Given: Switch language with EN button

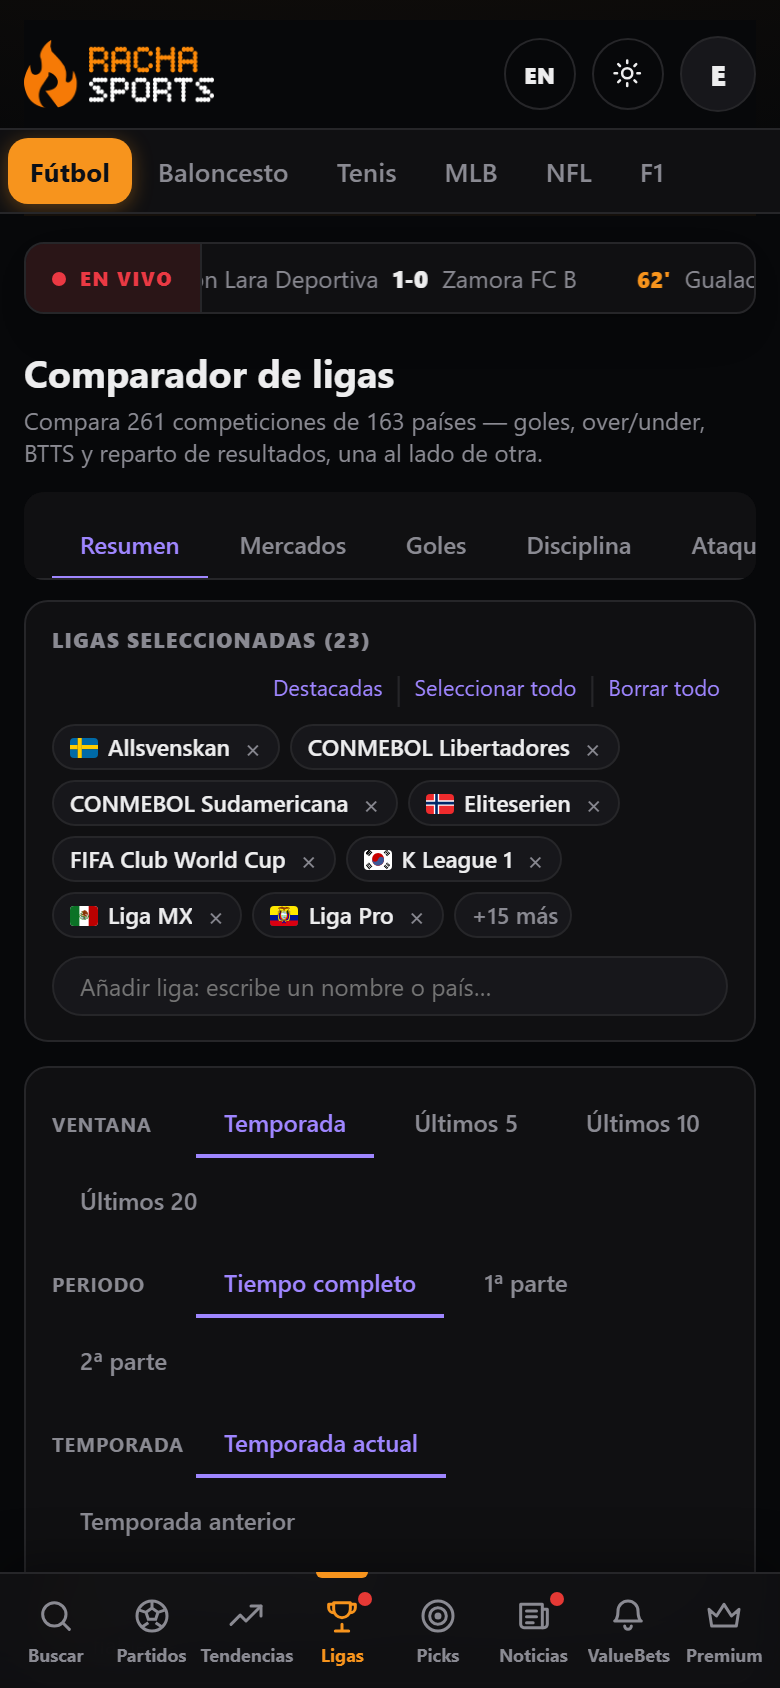Looking at the screenshot, I should click(540, 75).
